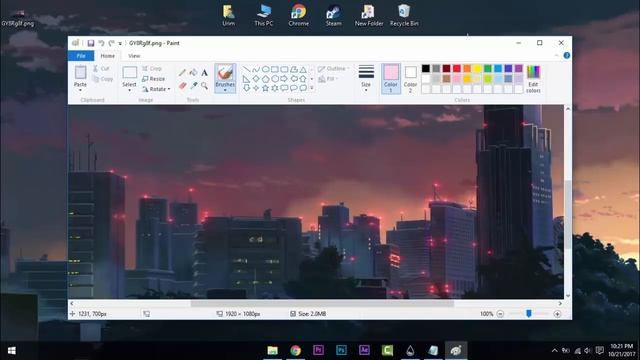The height and width of the screenshot is (360, 640).
Task: Click the horizontal scrollbar thumb
Action: pos(322,303)
